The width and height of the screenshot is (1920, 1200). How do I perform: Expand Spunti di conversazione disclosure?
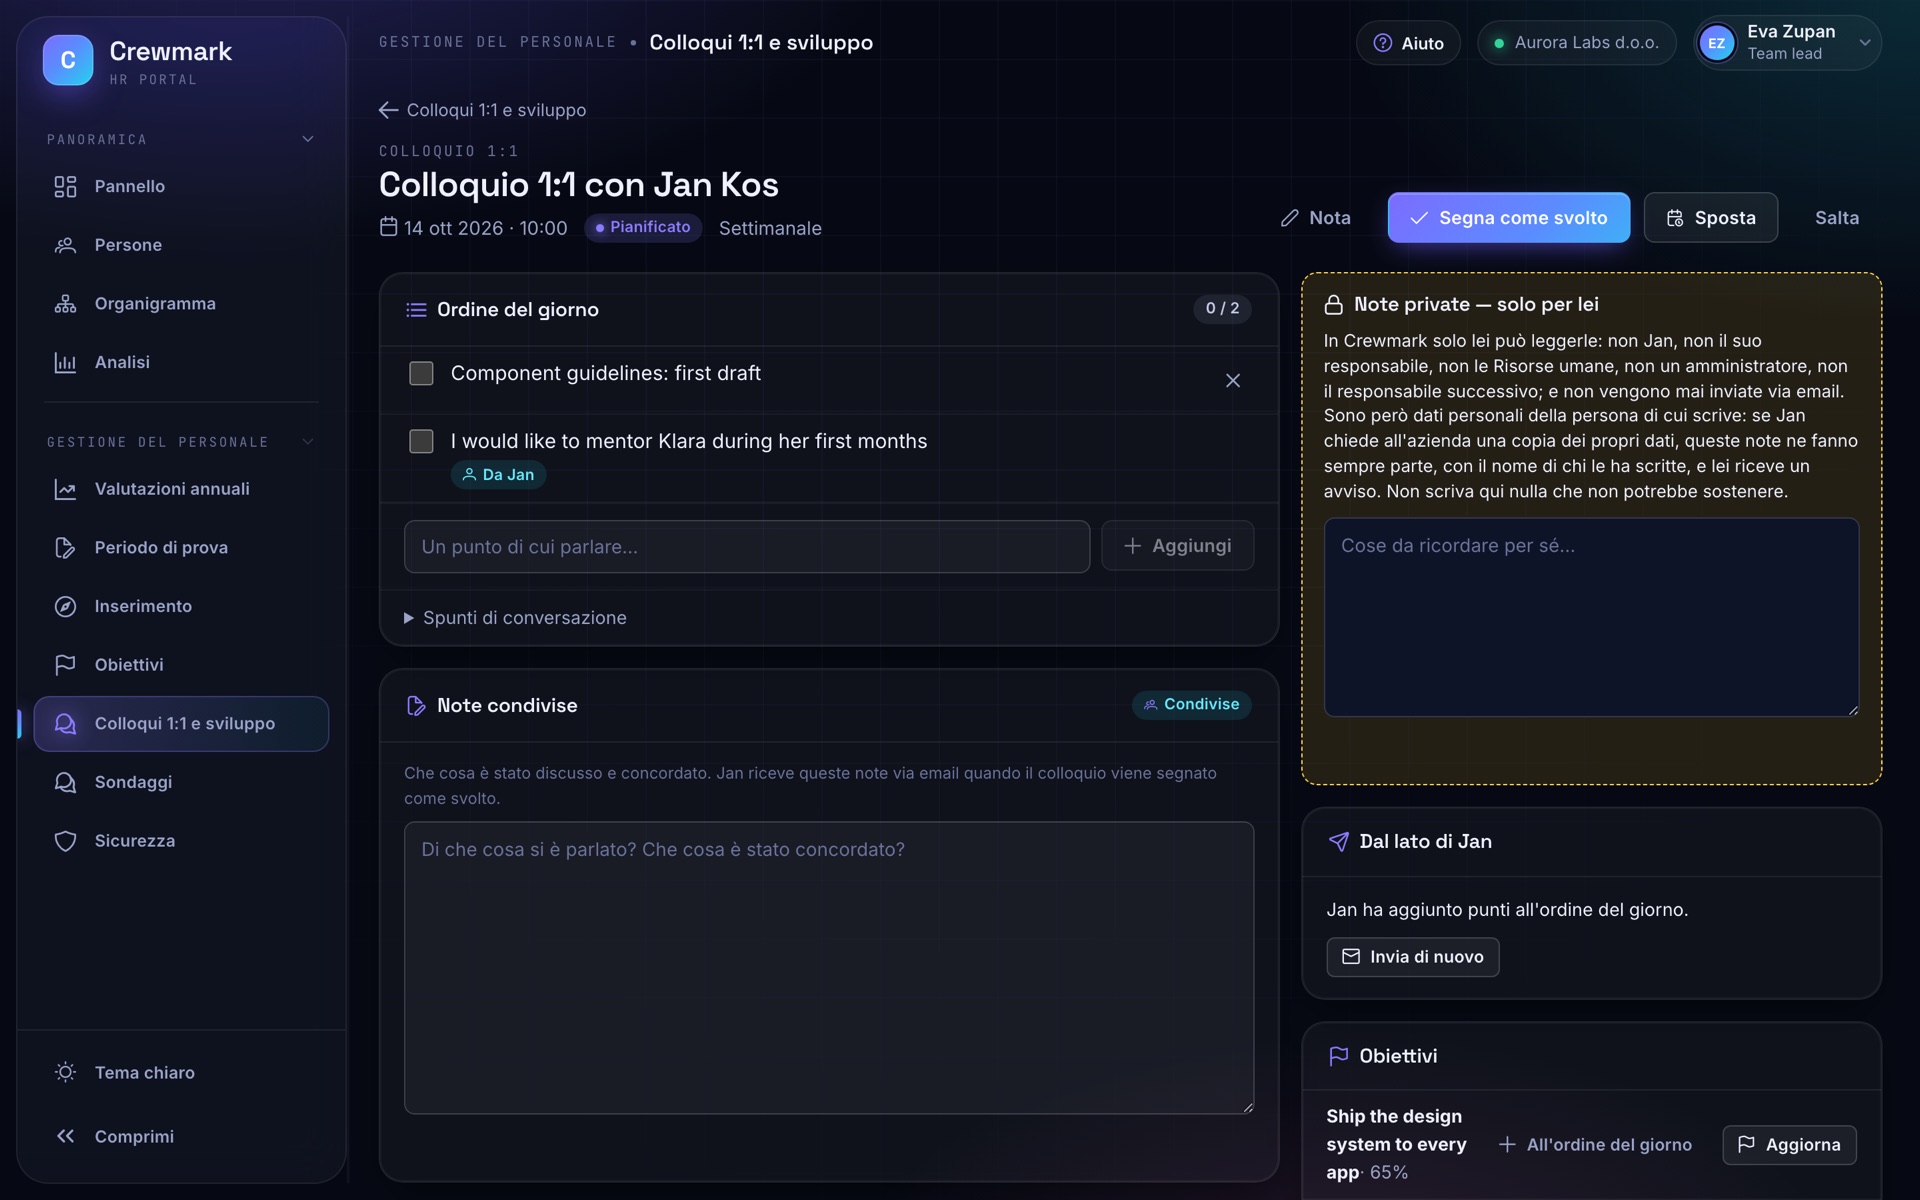515,618
